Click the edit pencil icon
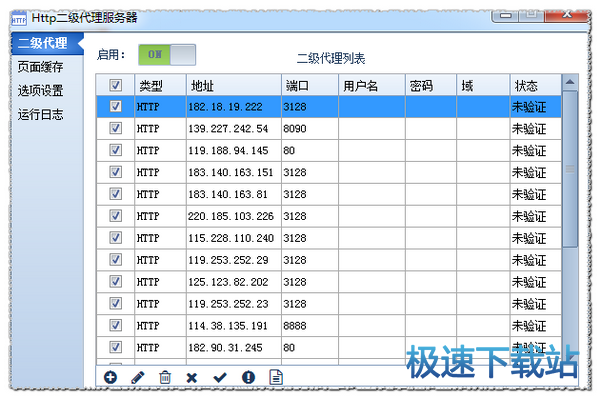 [x=138, y=378]
